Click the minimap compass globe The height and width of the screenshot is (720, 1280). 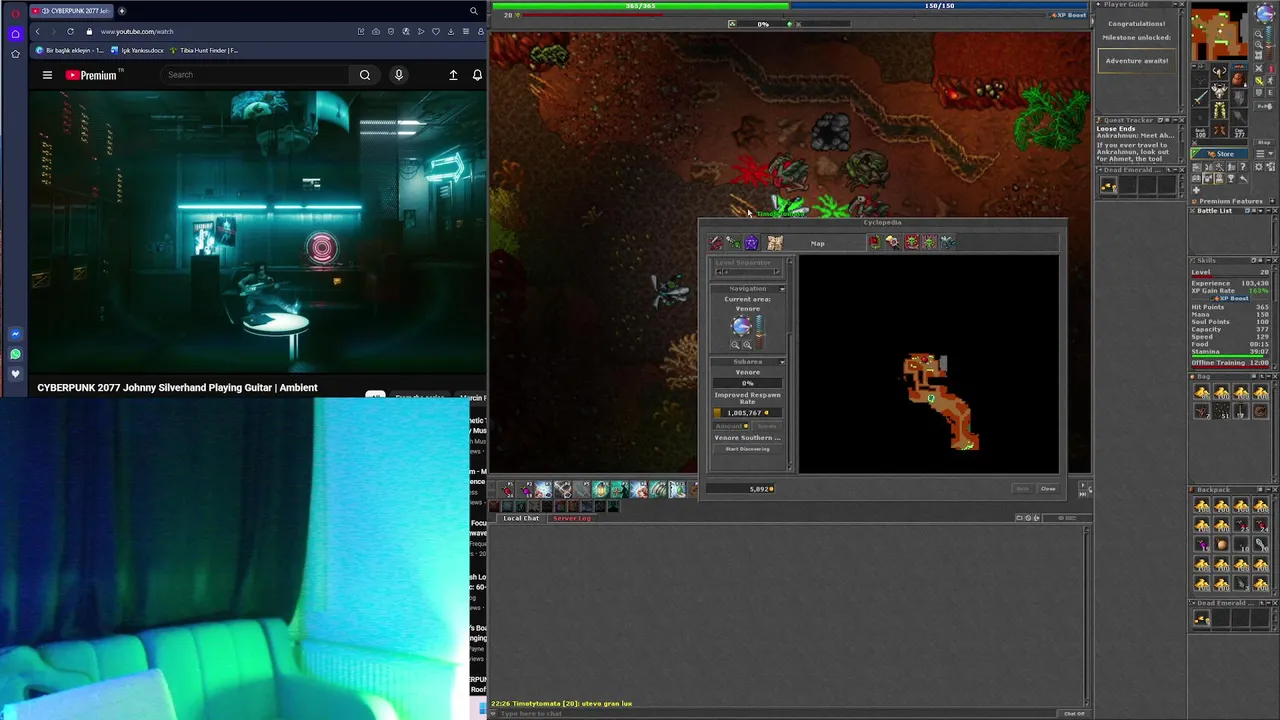coord(1264,14)
